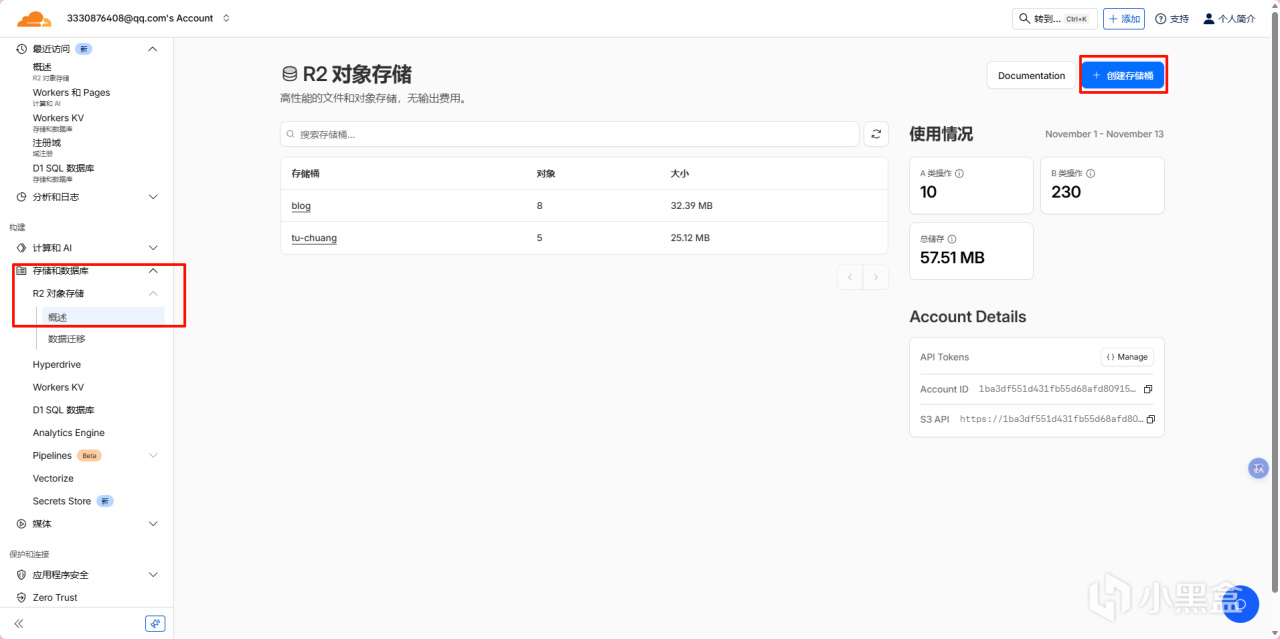Go to previous page of buckets
Image resolution: width=1280 pixels, height=639 pixels.
[x=850, y=277]
